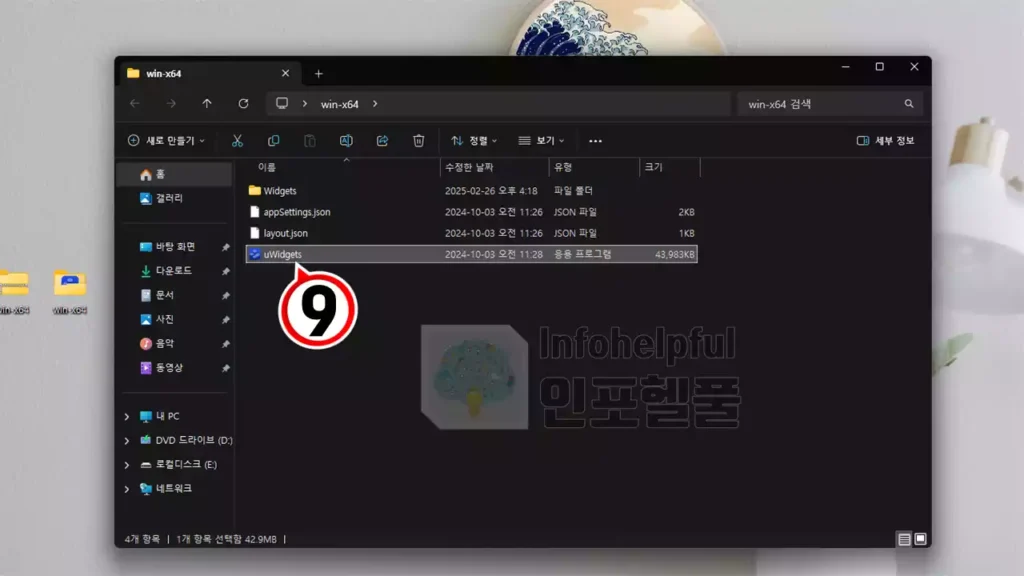Switch to large thumbnails view icon
1024x576 pixels.
(x=920, y=539)
